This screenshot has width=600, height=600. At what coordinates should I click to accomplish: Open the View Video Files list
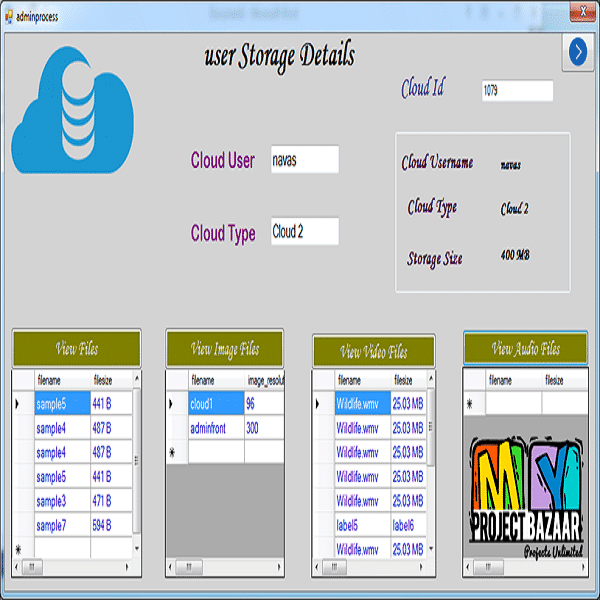point(373,351)
